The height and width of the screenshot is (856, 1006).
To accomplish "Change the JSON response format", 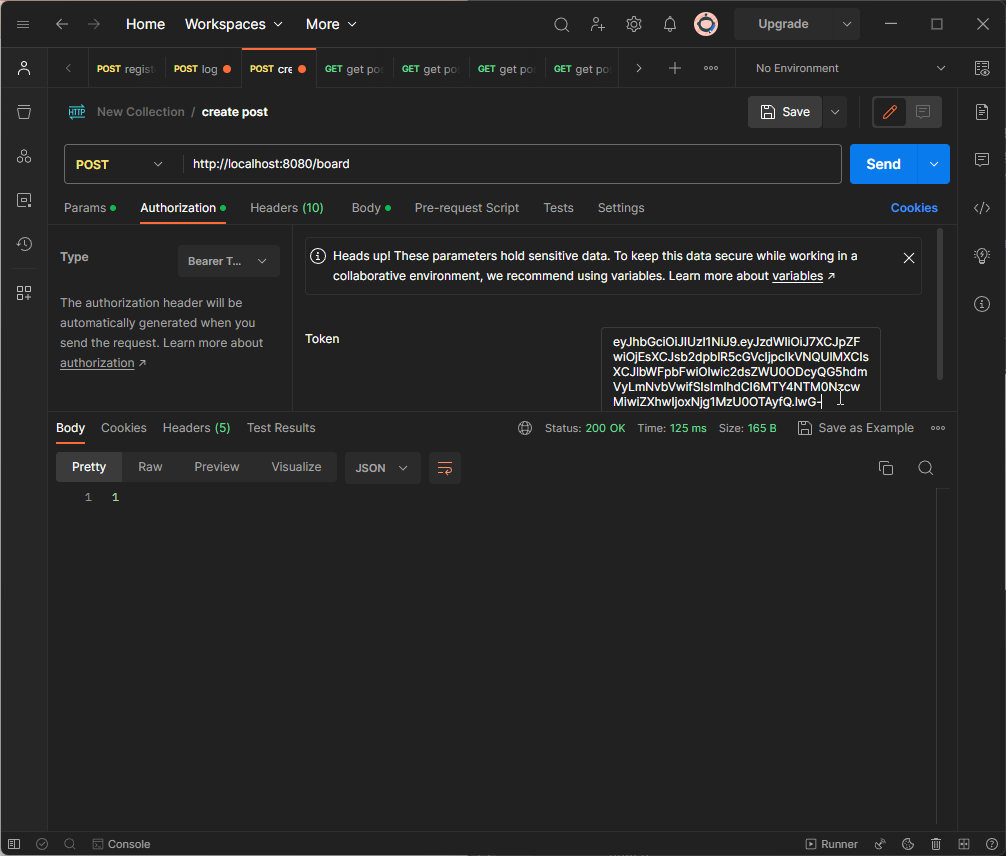I will 382,468.
